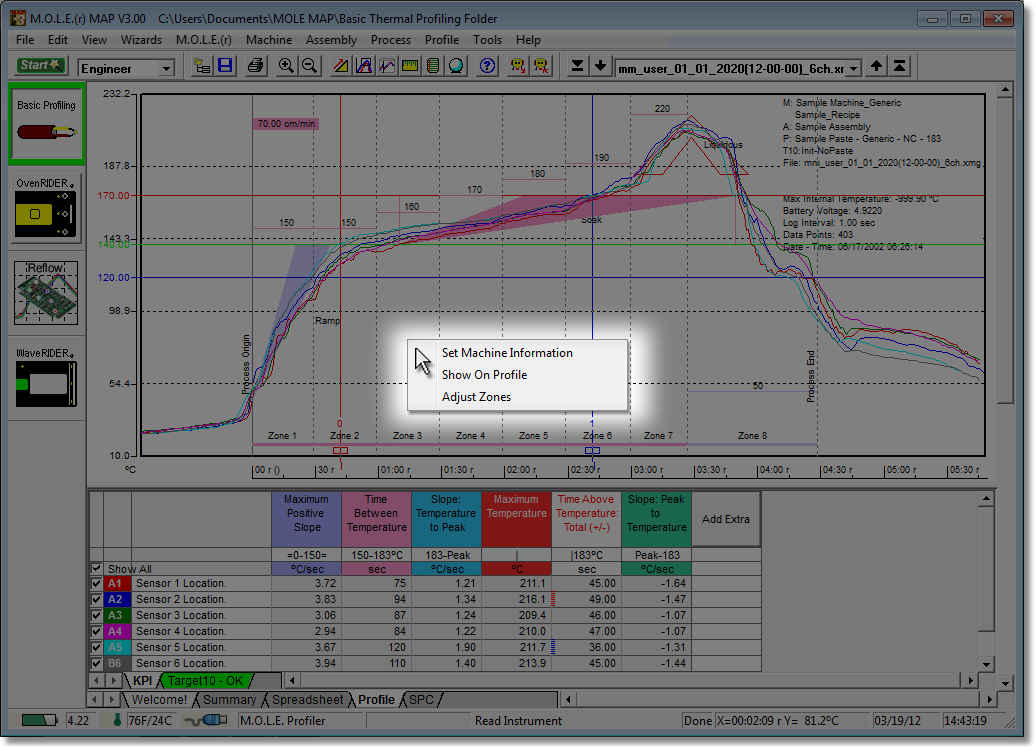This screenshot has height=749, width=1036.
Task: Click the Time Above Temperature column header
Action: coord(587,519)
